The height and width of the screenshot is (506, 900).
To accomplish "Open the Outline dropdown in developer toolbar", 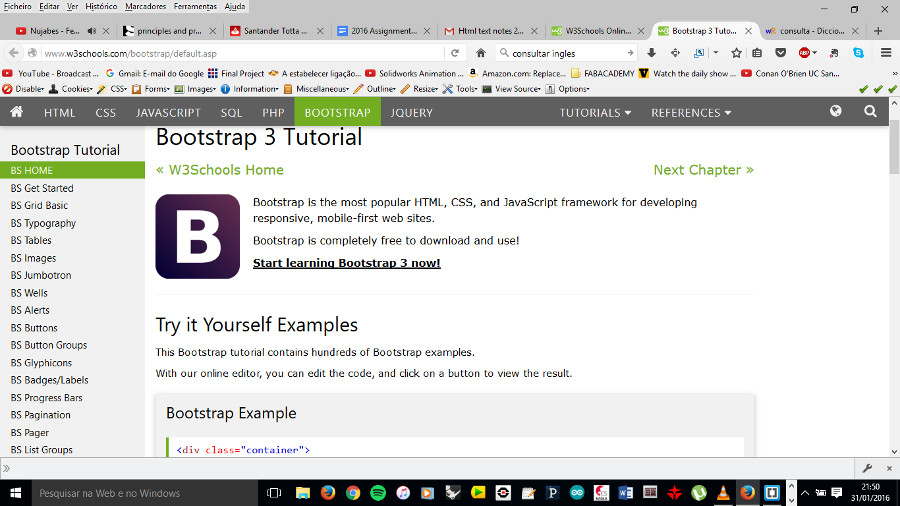I will (375, 89).
